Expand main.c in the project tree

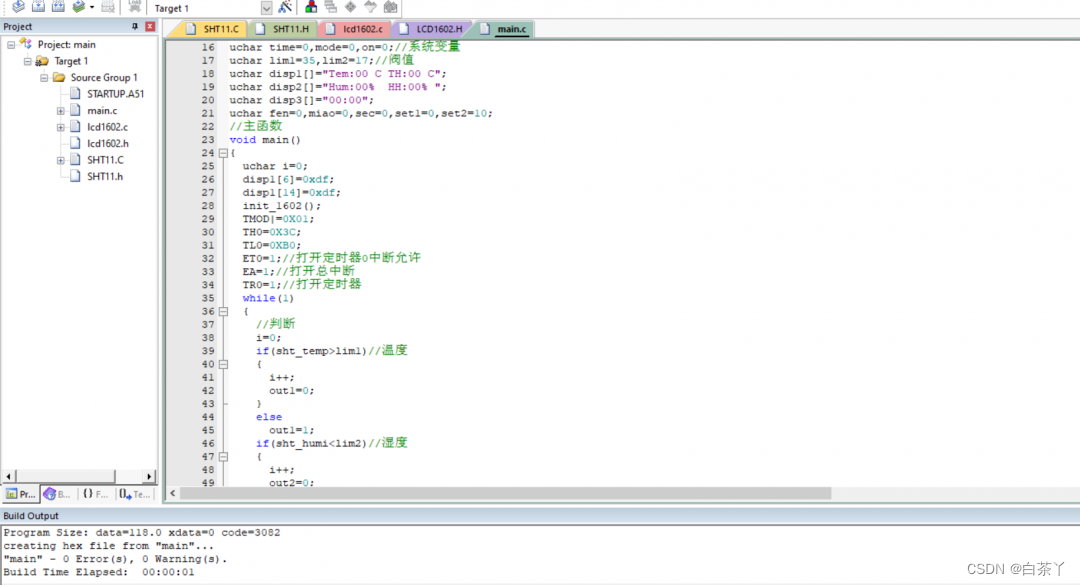click(x=61, y=111)
